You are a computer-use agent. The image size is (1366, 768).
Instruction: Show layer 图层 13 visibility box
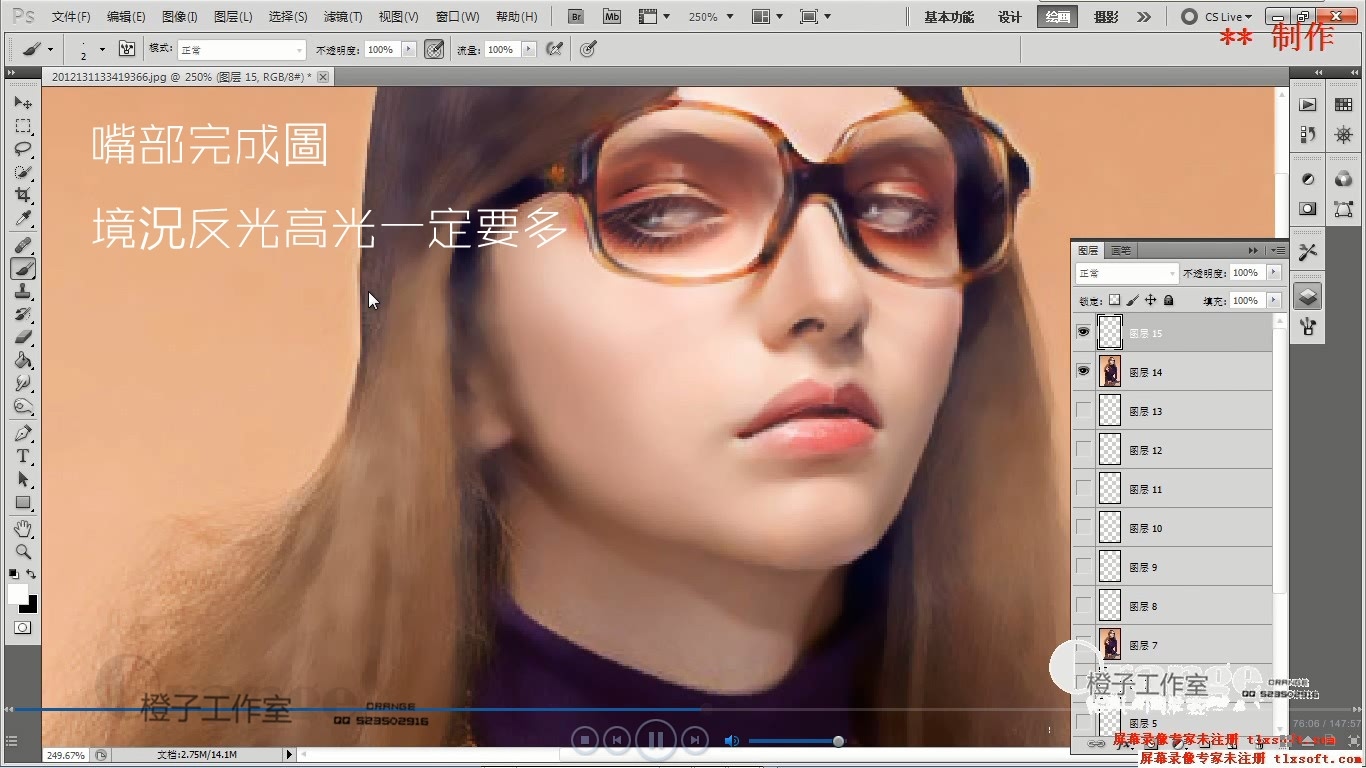(x=1083, y=410)
